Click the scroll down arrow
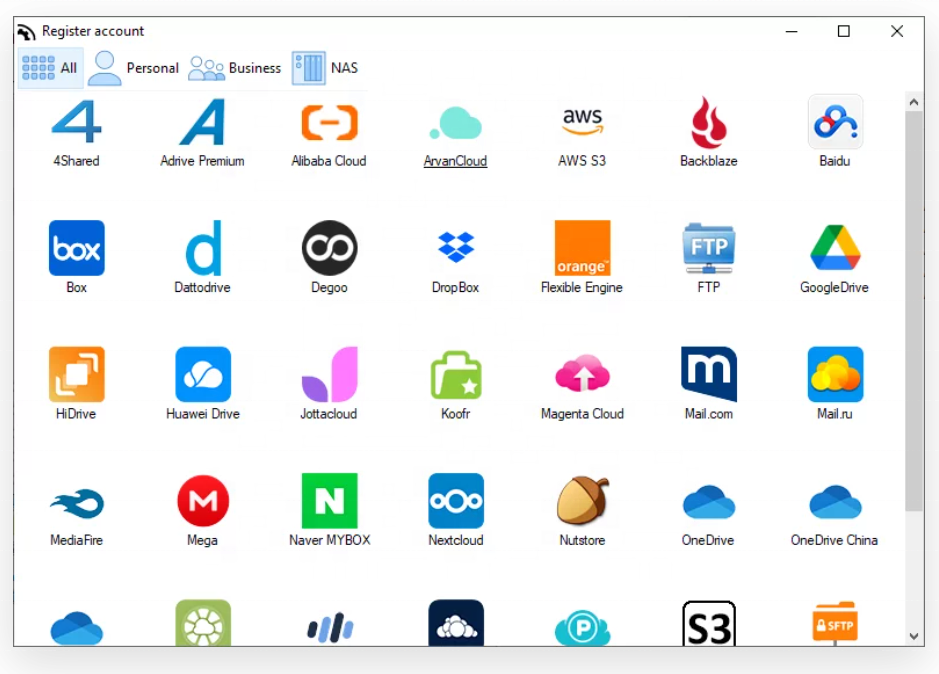939x674 pixels. point(913,635)
